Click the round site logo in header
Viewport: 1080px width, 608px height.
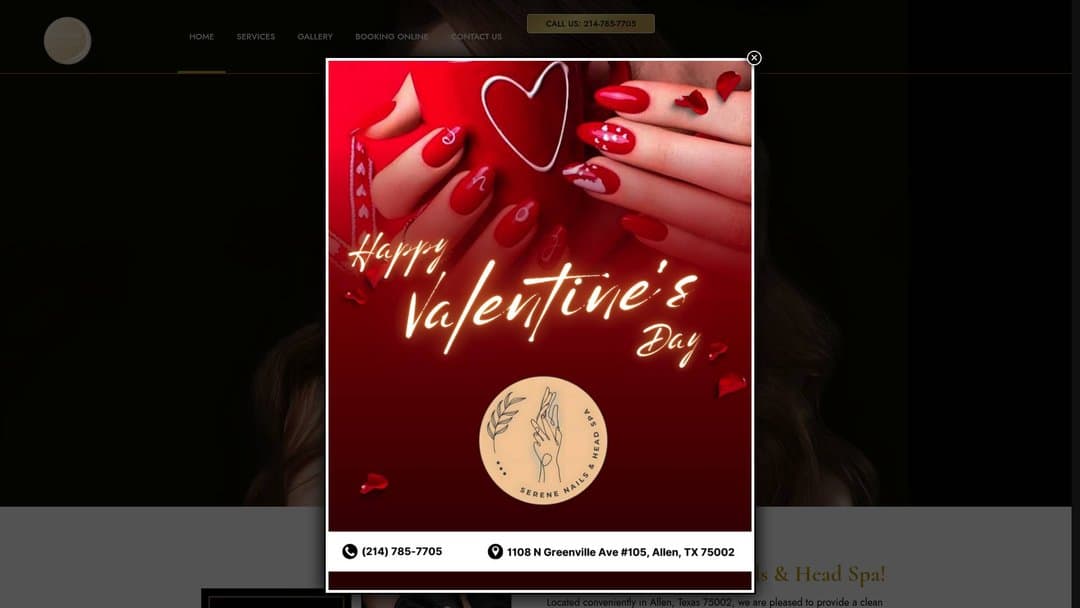pyautogui.click(x=68, y=41)
